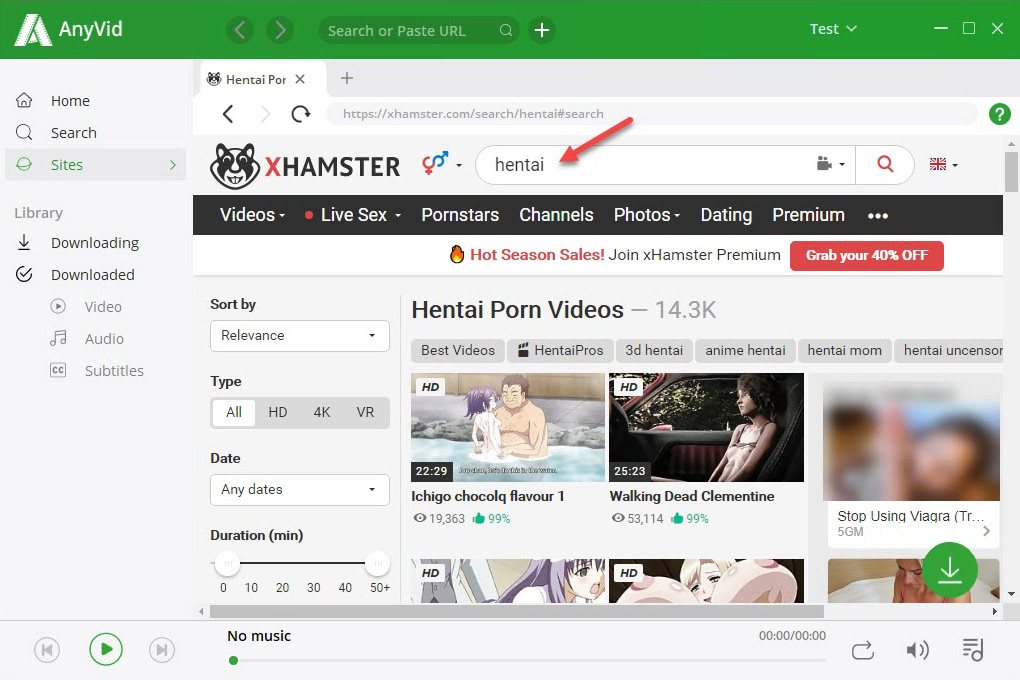Image resolution: width=1020 pixels, height=680 pixels.
Task: Click the green floating download button
Action: (x=949, y=569)
